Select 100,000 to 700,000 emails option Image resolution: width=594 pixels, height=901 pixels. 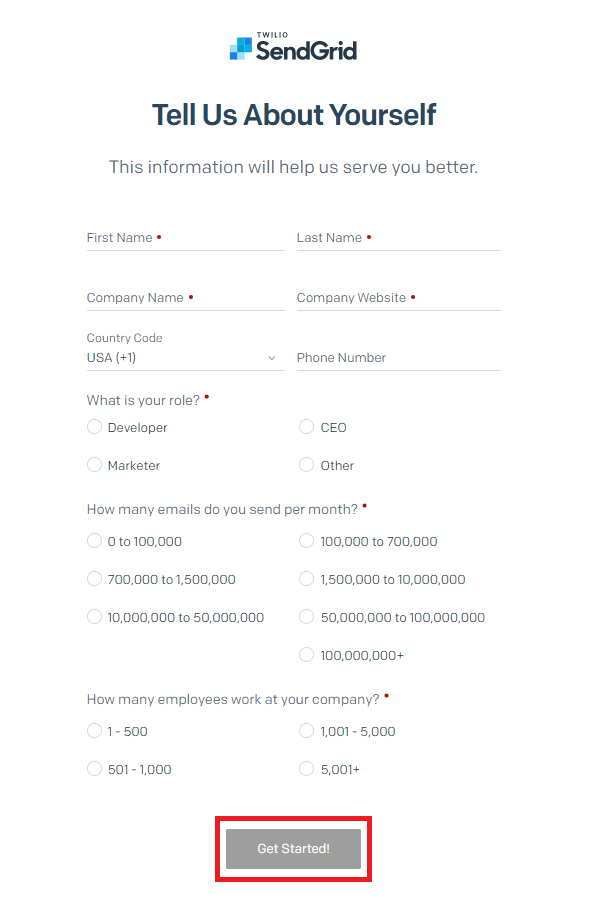307,541
